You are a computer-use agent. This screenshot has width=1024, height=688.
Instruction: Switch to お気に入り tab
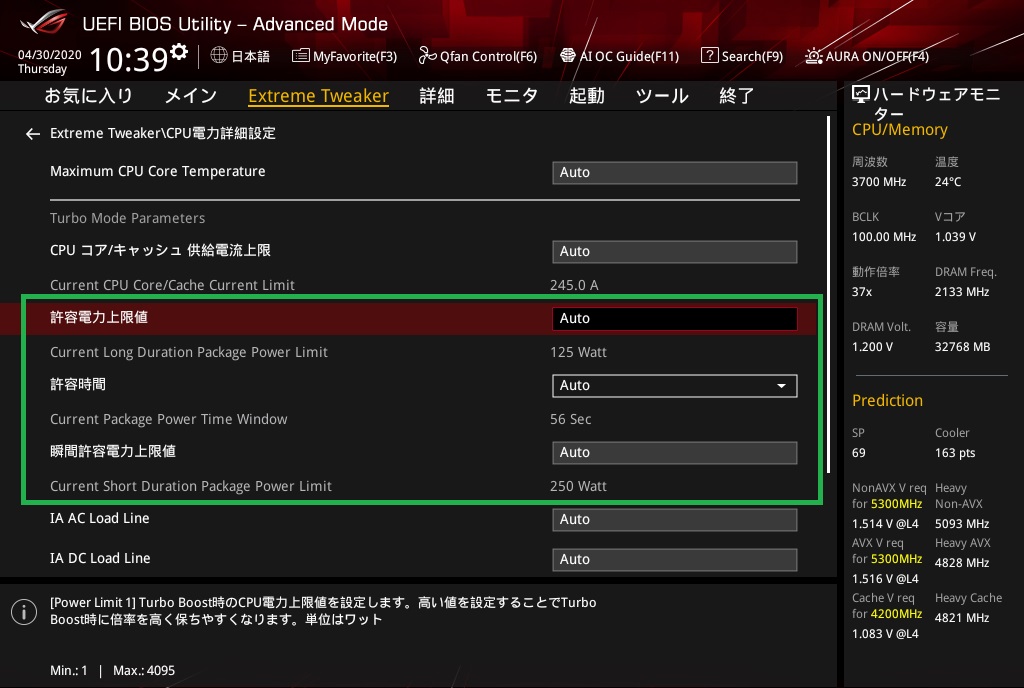(89, 96)
